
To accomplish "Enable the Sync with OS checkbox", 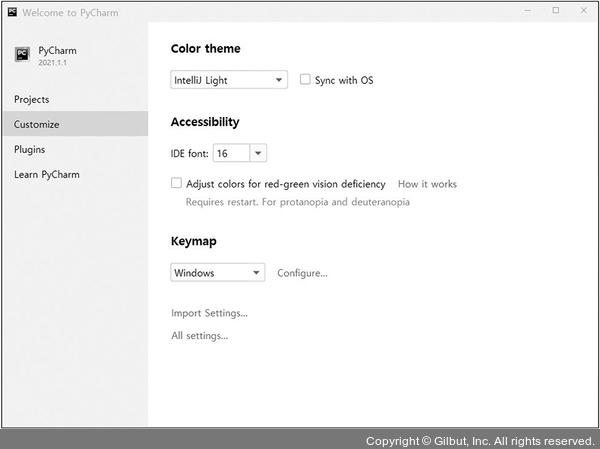I will click(305, 80).
